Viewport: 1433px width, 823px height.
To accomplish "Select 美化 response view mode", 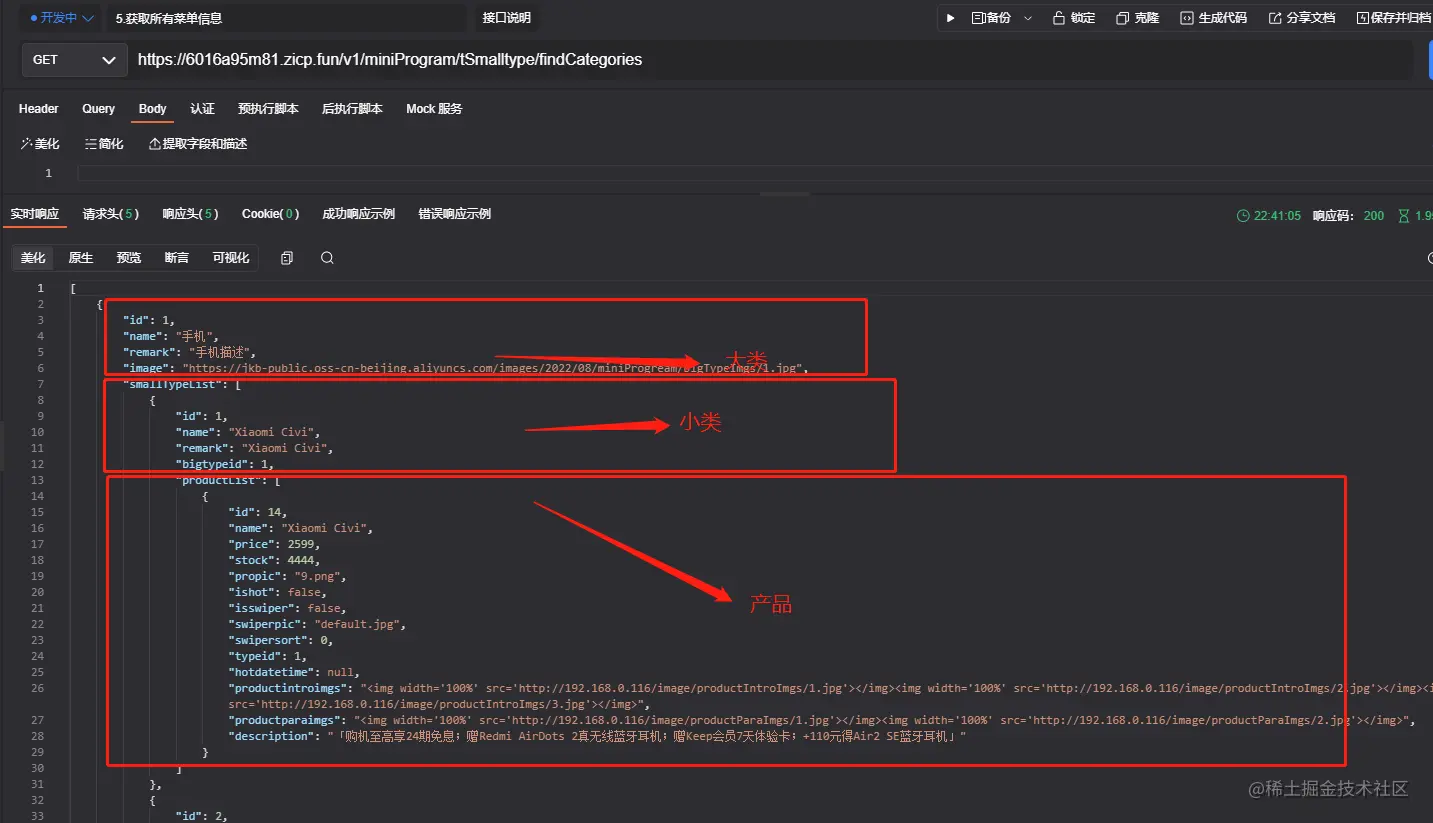I will [33, 258].
